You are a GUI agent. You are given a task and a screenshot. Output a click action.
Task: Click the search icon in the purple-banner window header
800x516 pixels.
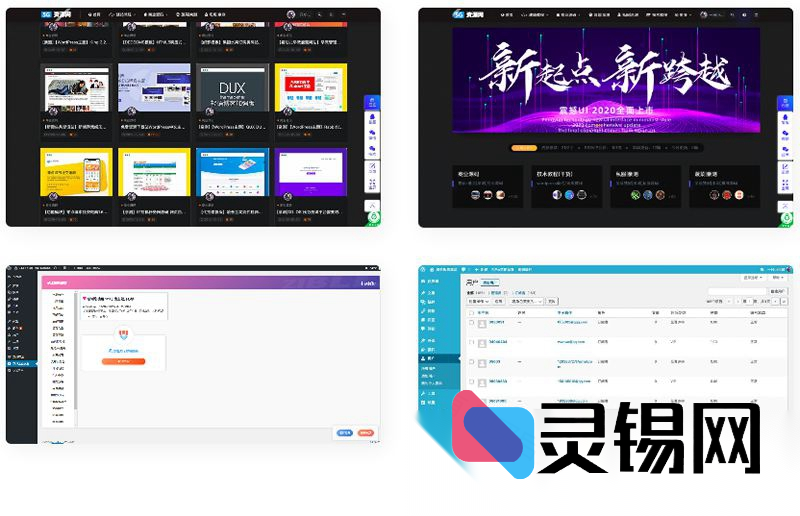coord(732,15)
